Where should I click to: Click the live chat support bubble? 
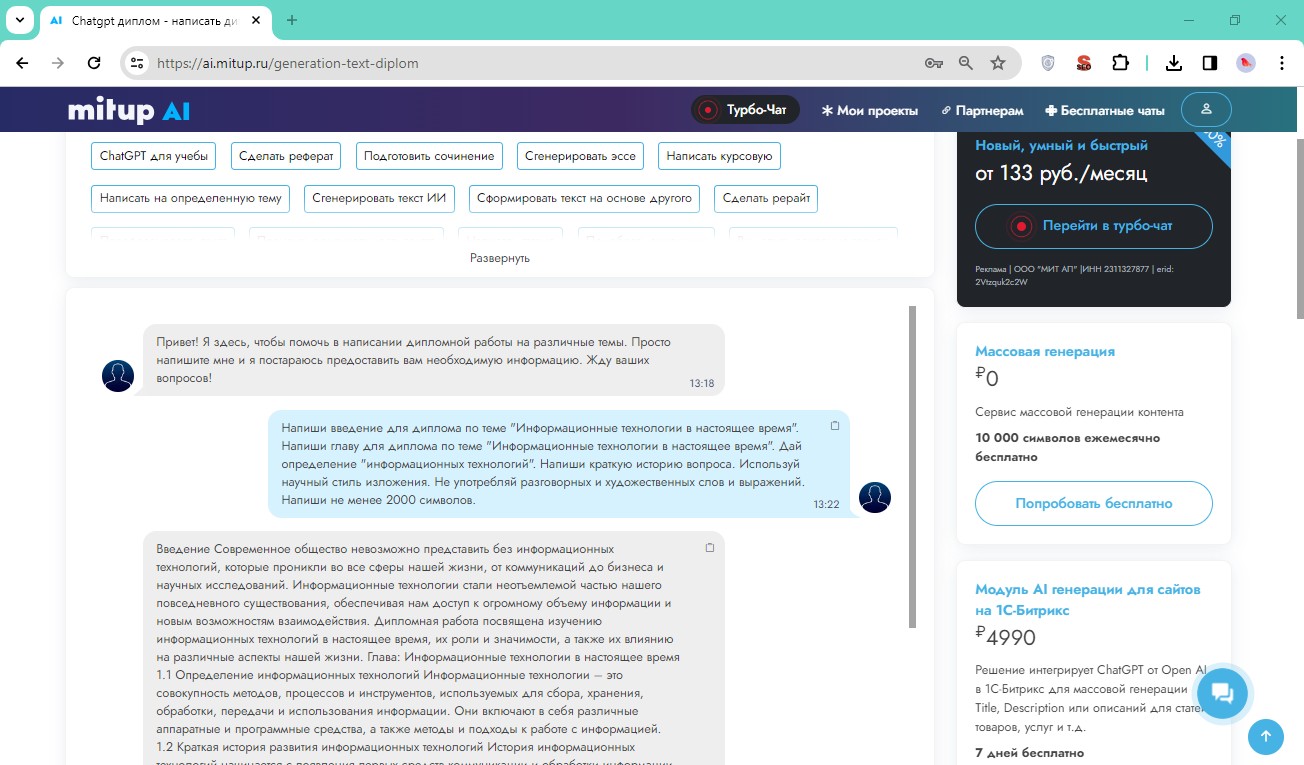[1222, 692]
